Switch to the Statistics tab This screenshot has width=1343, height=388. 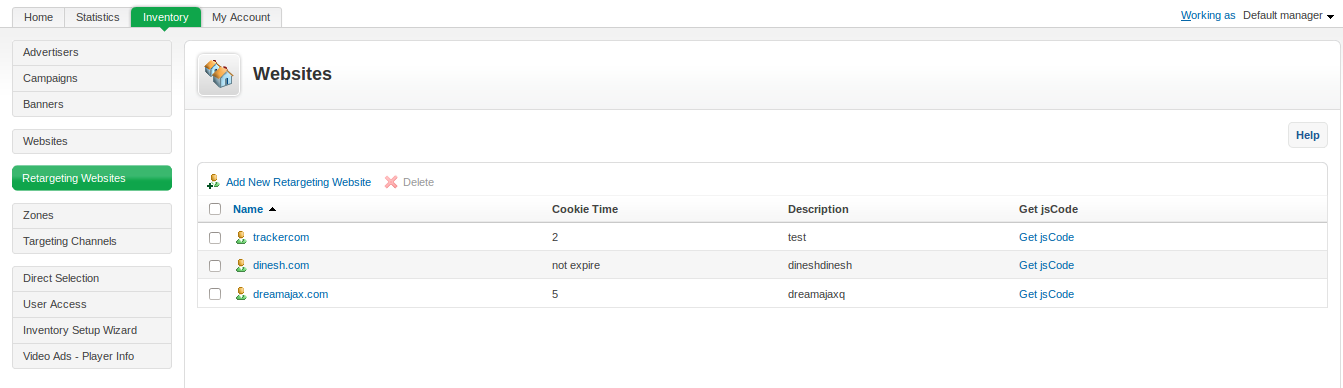[x=98, y=17]
